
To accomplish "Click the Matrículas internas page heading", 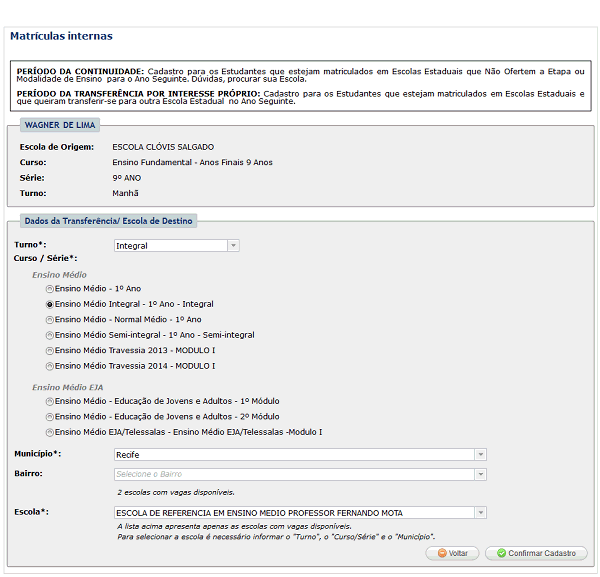I will (x=61, y=36).
